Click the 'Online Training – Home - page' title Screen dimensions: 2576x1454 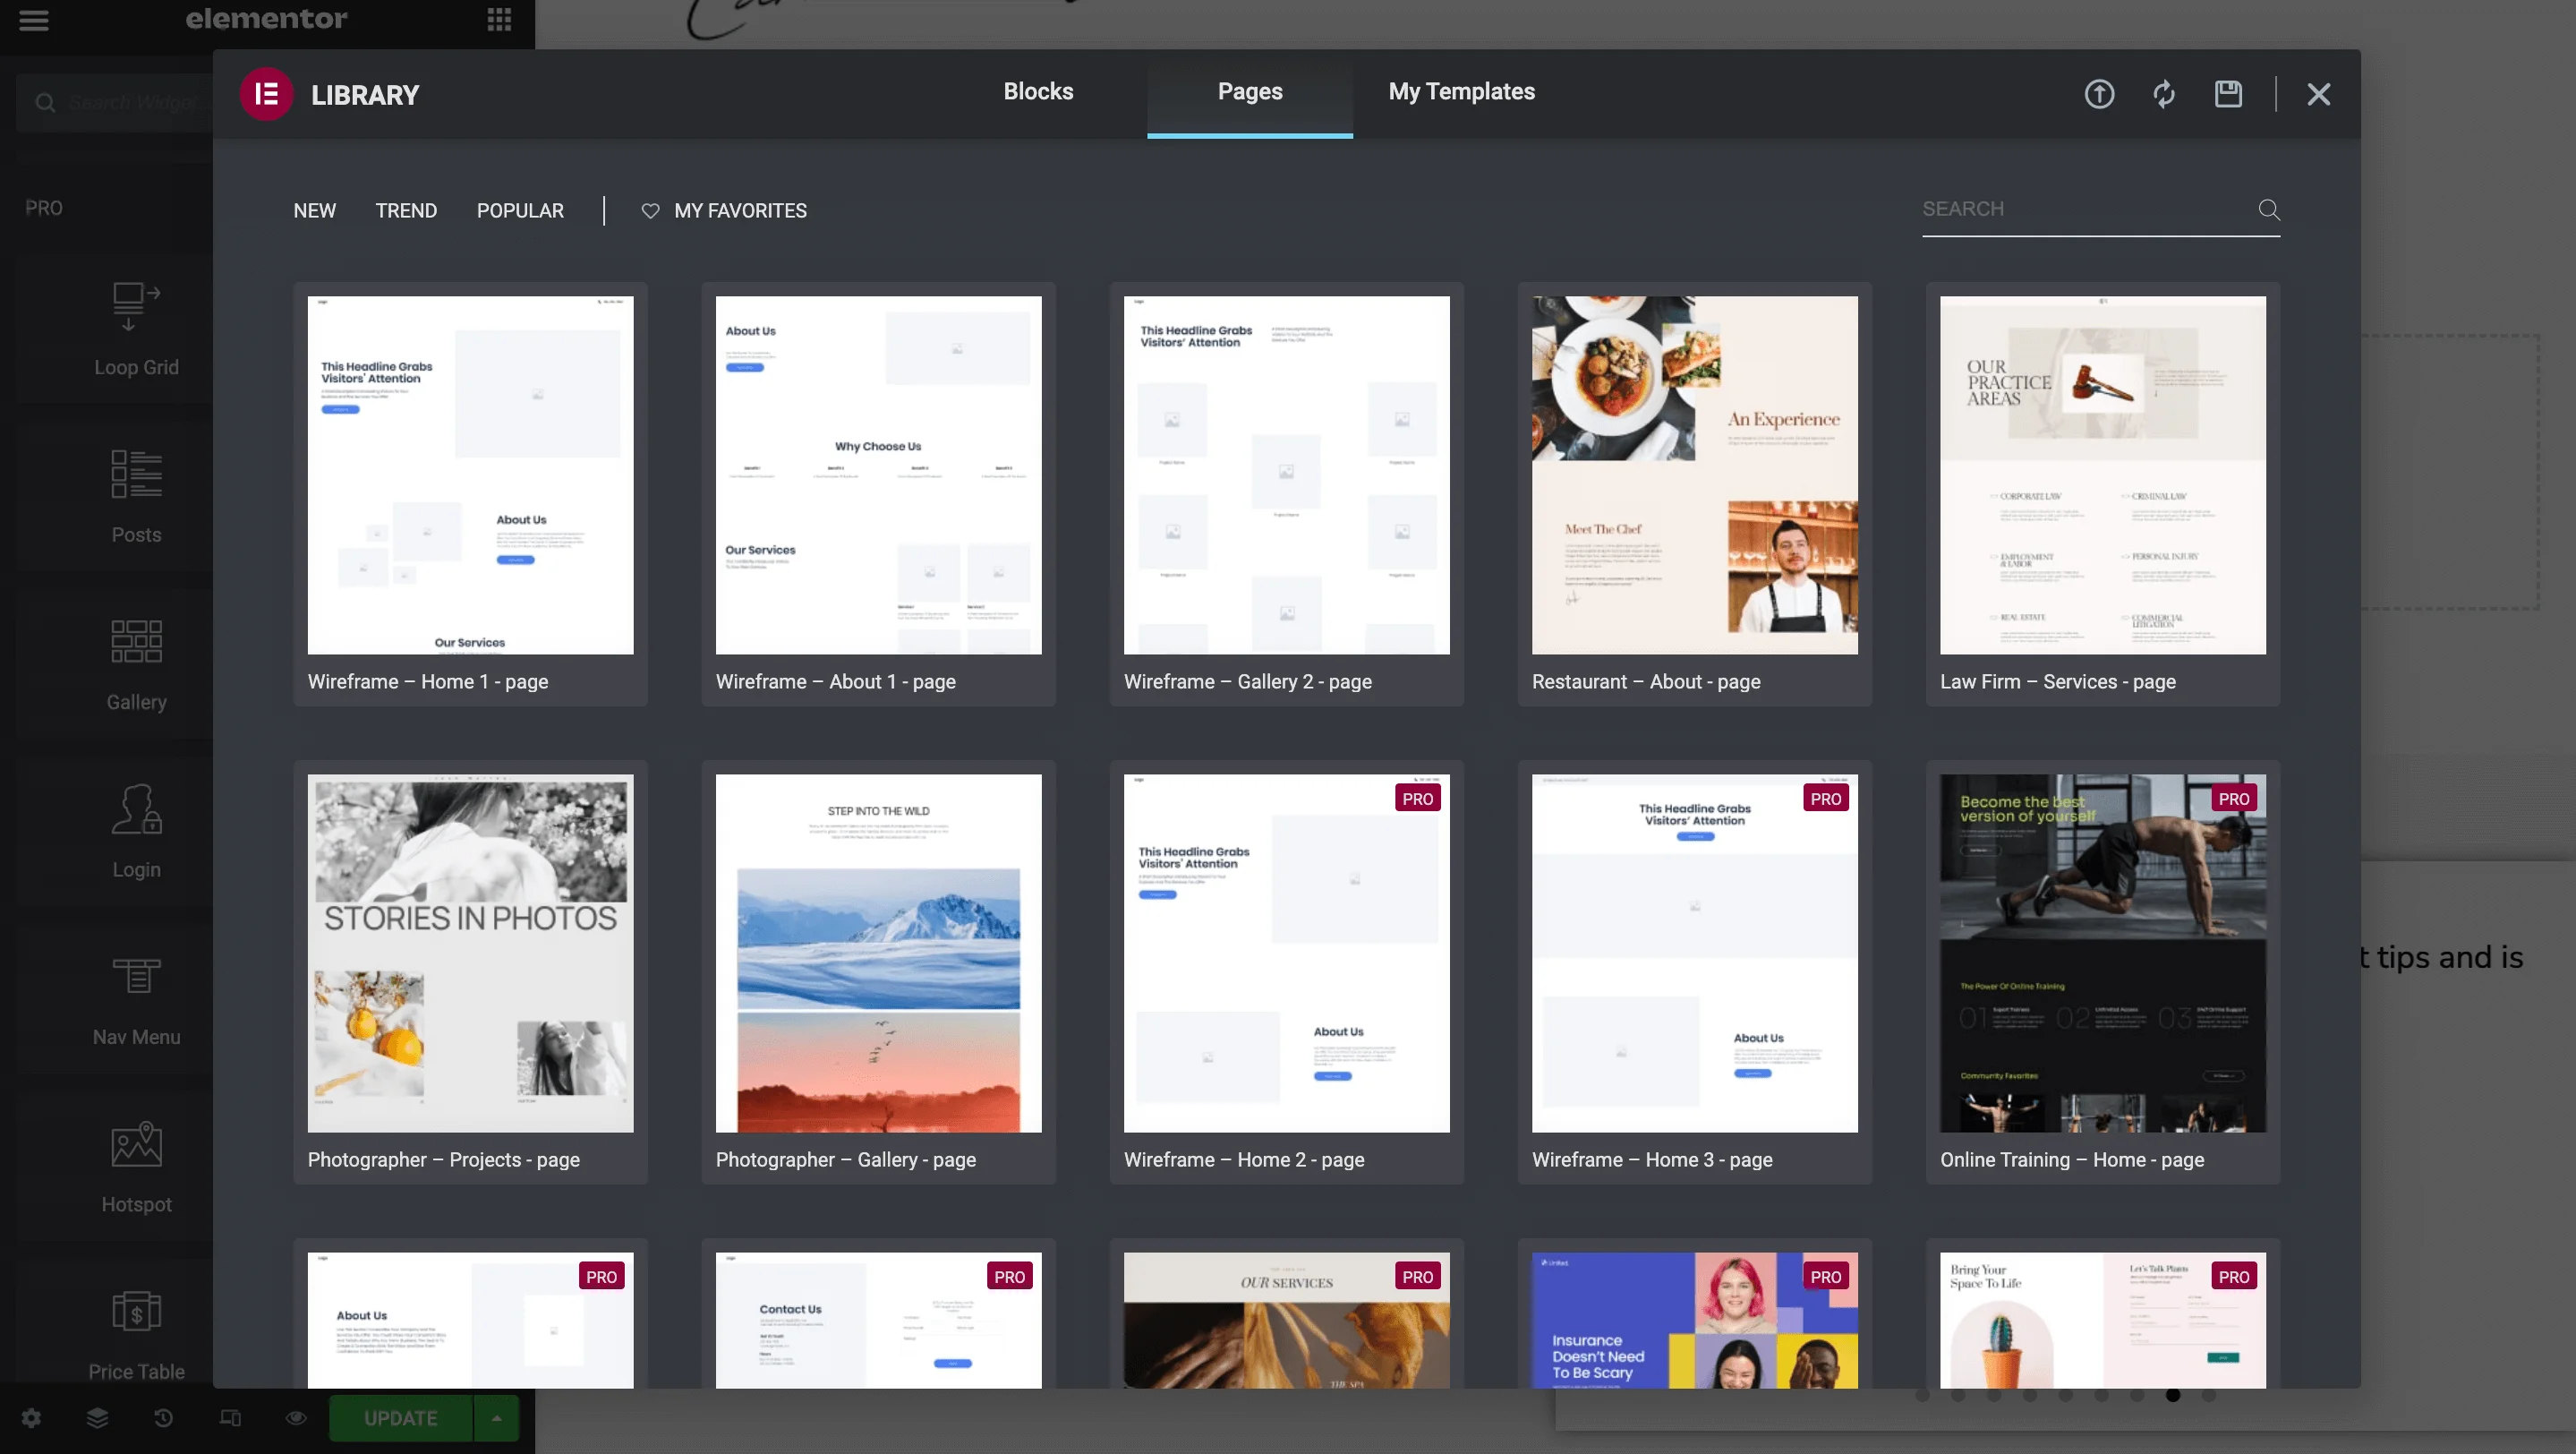(2072, 1160)
